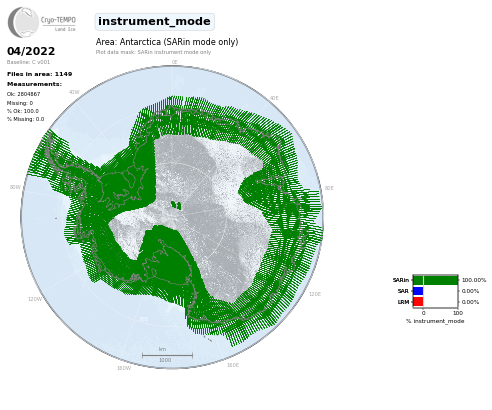The image size is (492, 410).
Task: Click the 0E longitude label
Action: [174, 62]
